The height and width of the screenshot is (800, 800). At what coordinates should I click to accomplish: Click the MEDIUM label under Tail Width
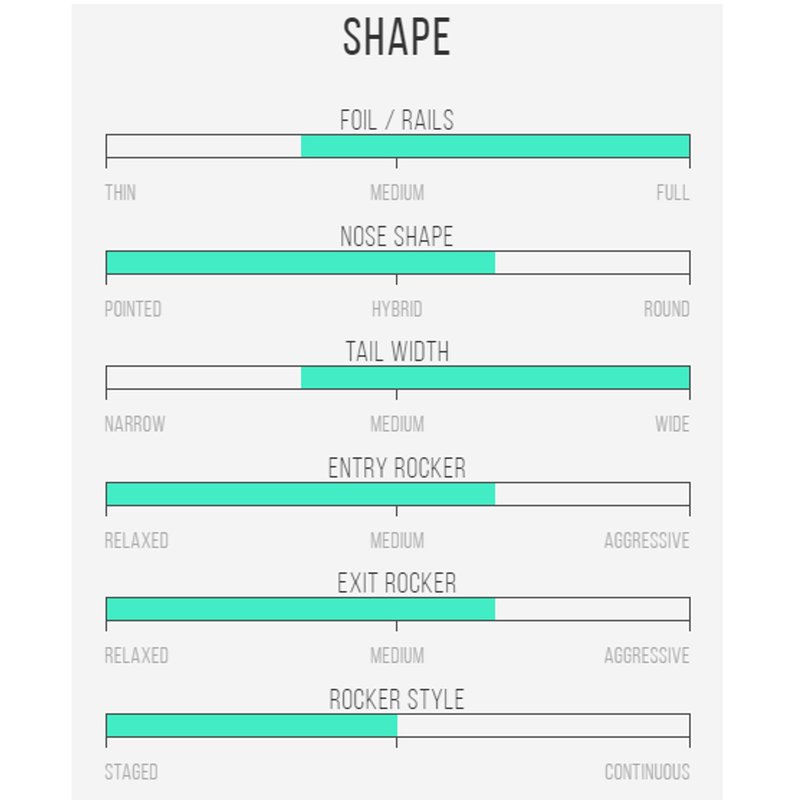point(397,424)
